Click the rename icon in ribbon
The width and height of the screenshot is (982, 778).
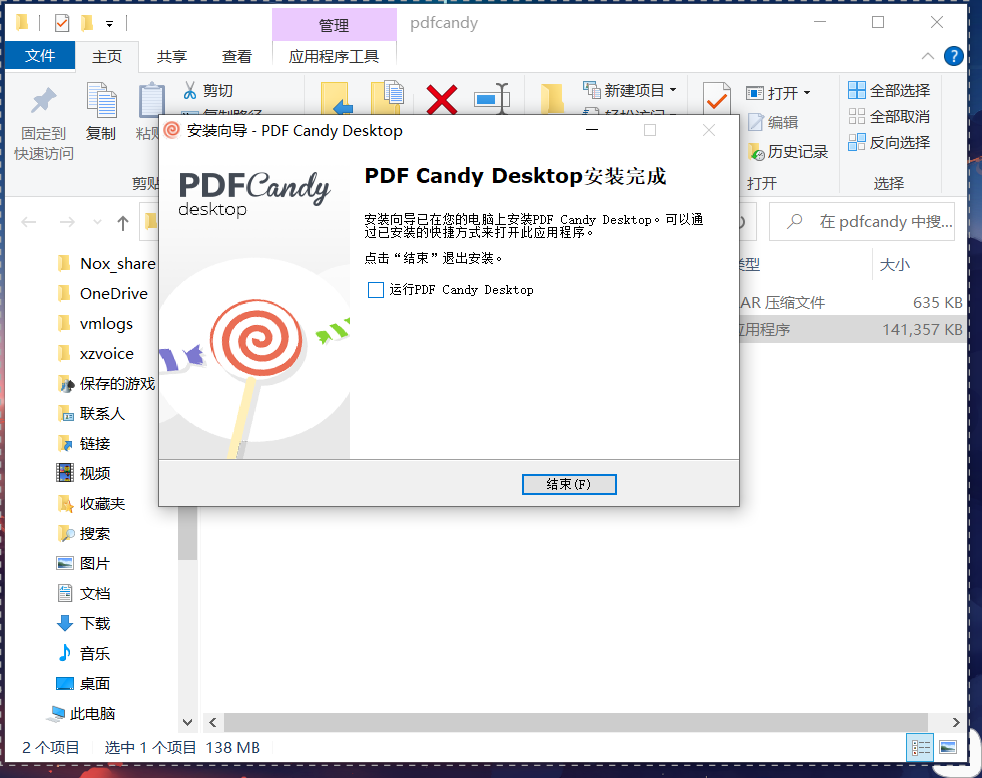pyautogui.click(x=492, y=98)
